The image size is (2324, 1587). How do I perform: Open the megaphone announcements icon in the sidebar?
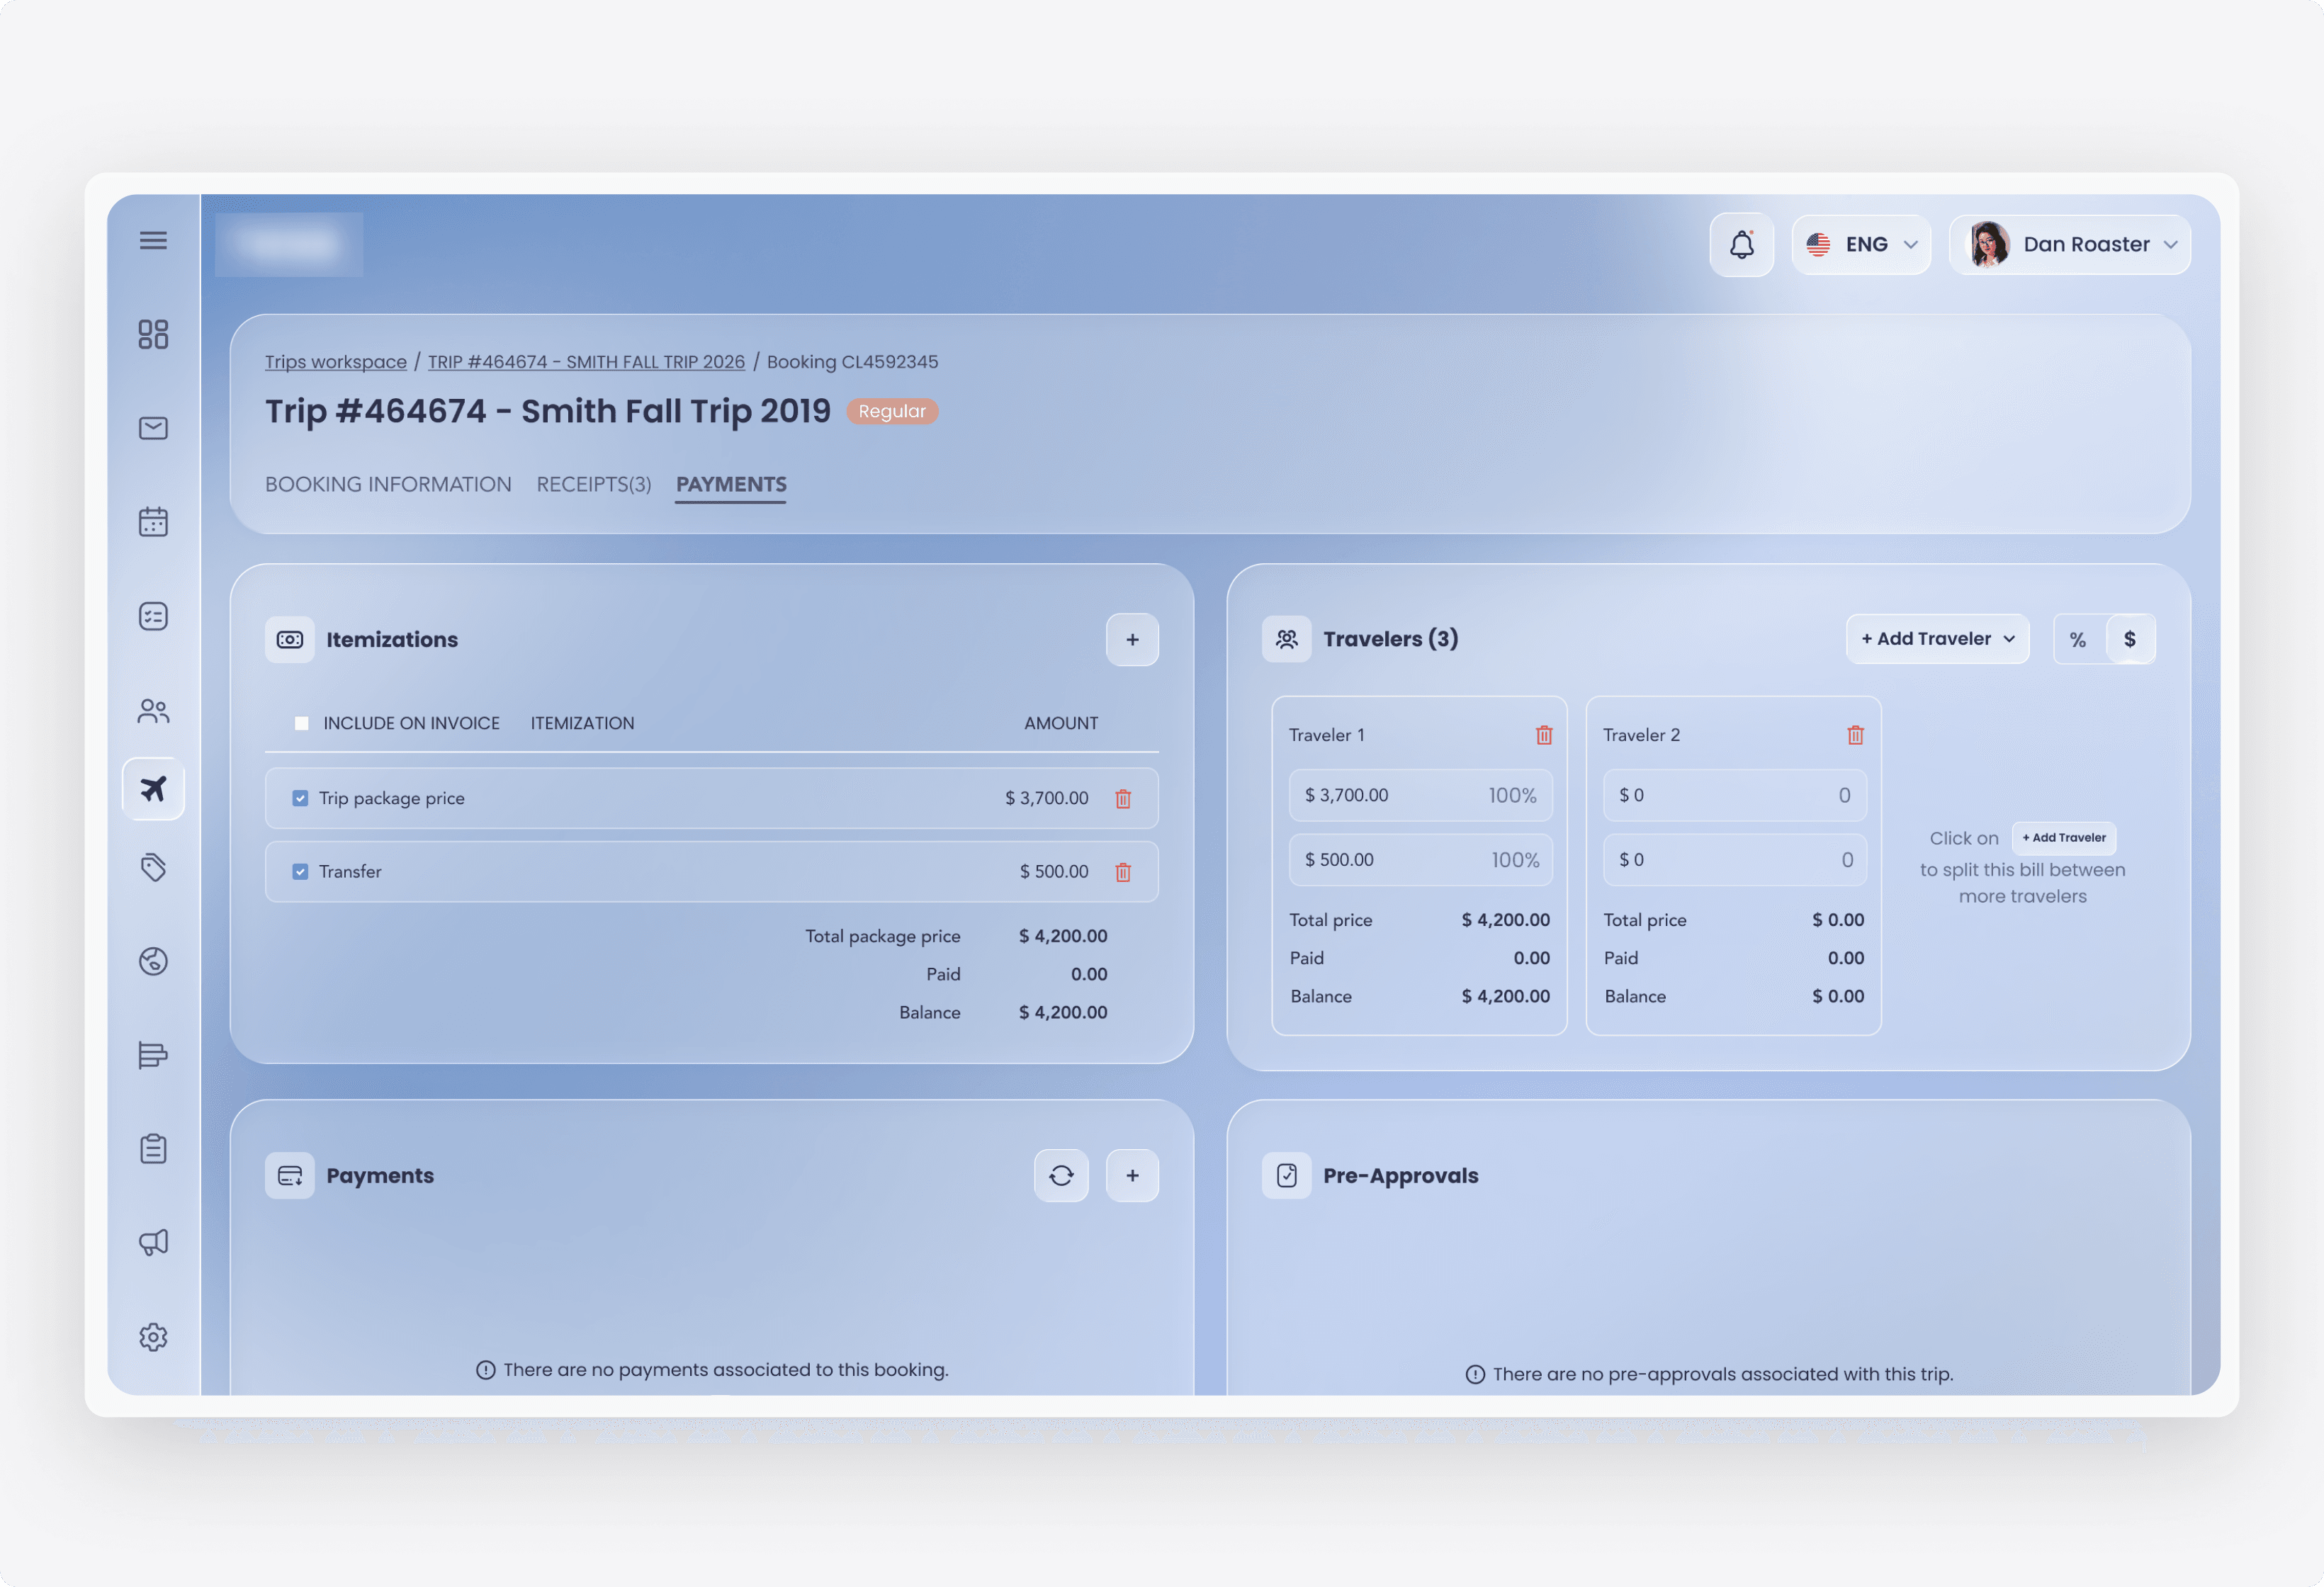pos(153,1242)
